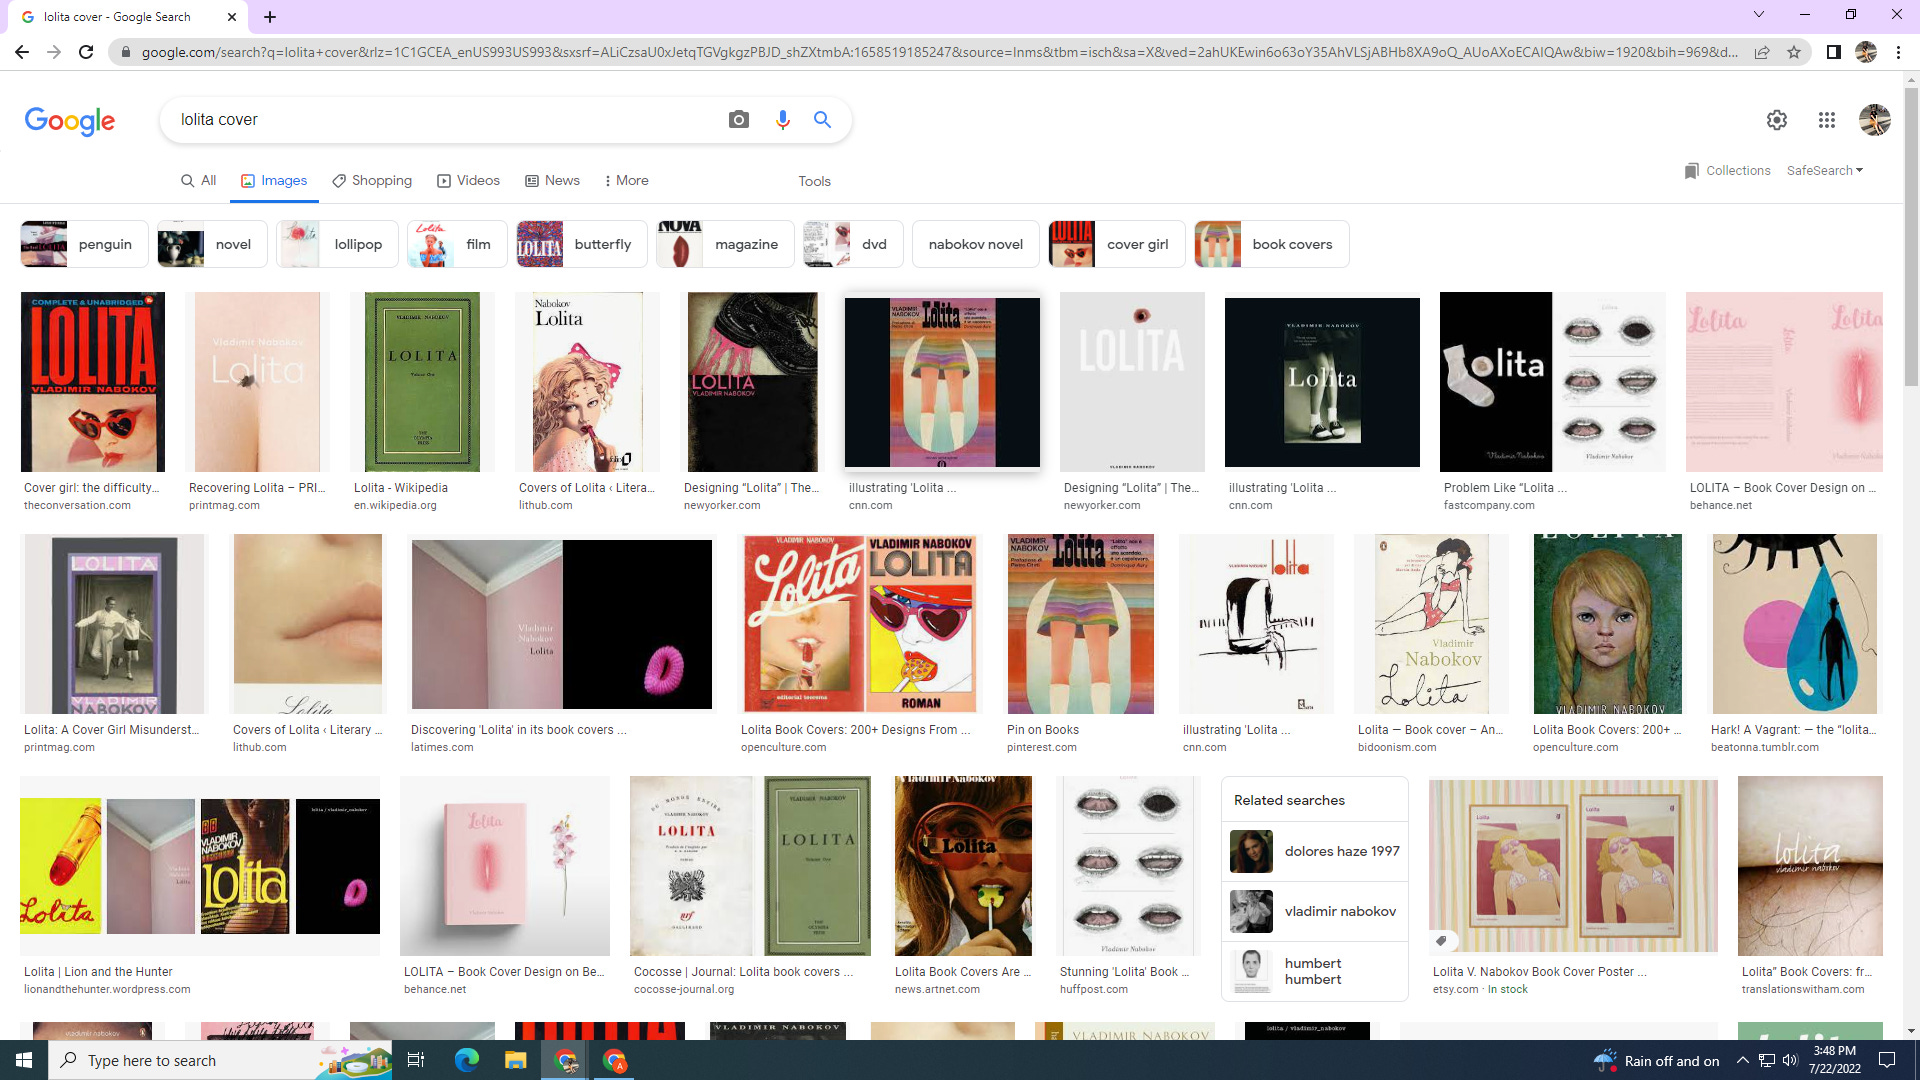This screenshot has width=1920, height=1080.
Task: Open volume control in system tray
Action: (x=1790, y=1060)
